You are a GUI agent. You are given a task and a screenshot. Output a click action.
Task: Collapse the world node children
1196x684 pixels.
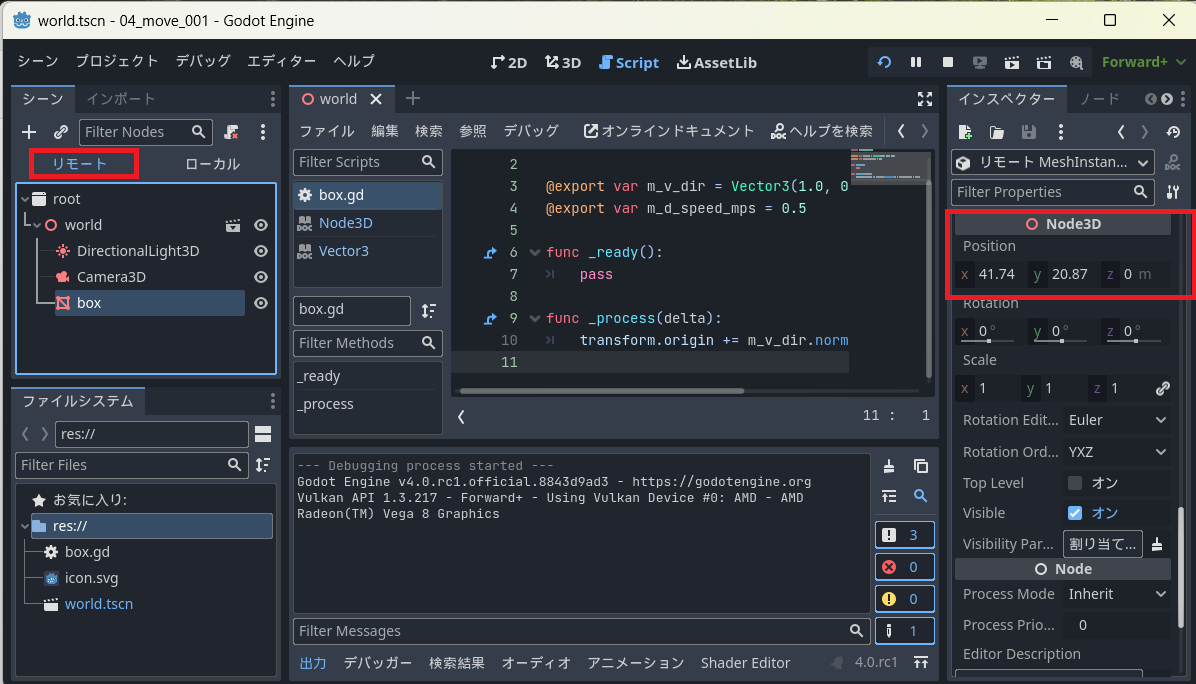point(37,225)
